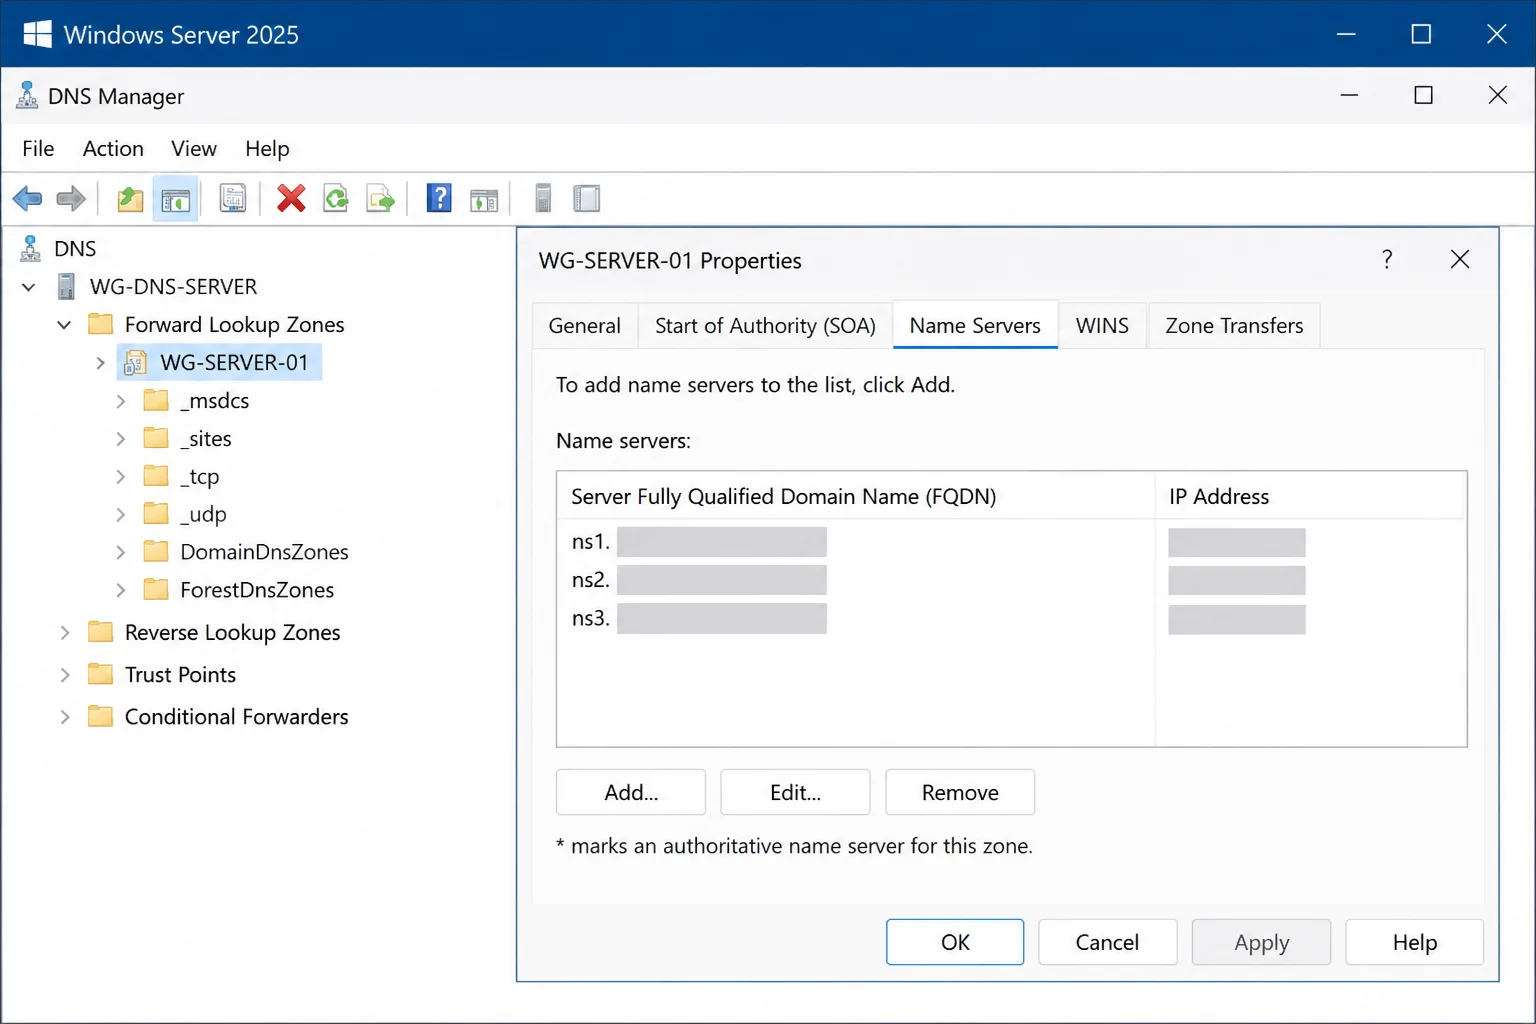Open the Zone Transfers tab

1234,326
